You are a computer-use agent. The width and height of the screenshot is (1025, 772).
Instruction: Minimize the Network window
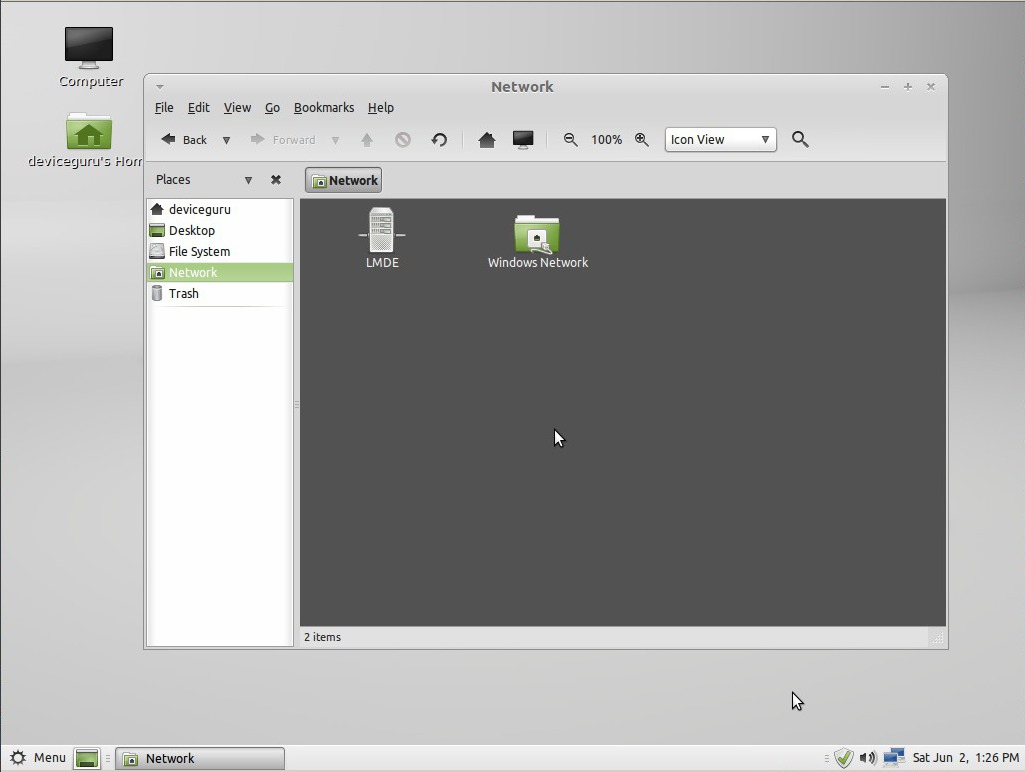pyautogui.click(x=884, y=86)
